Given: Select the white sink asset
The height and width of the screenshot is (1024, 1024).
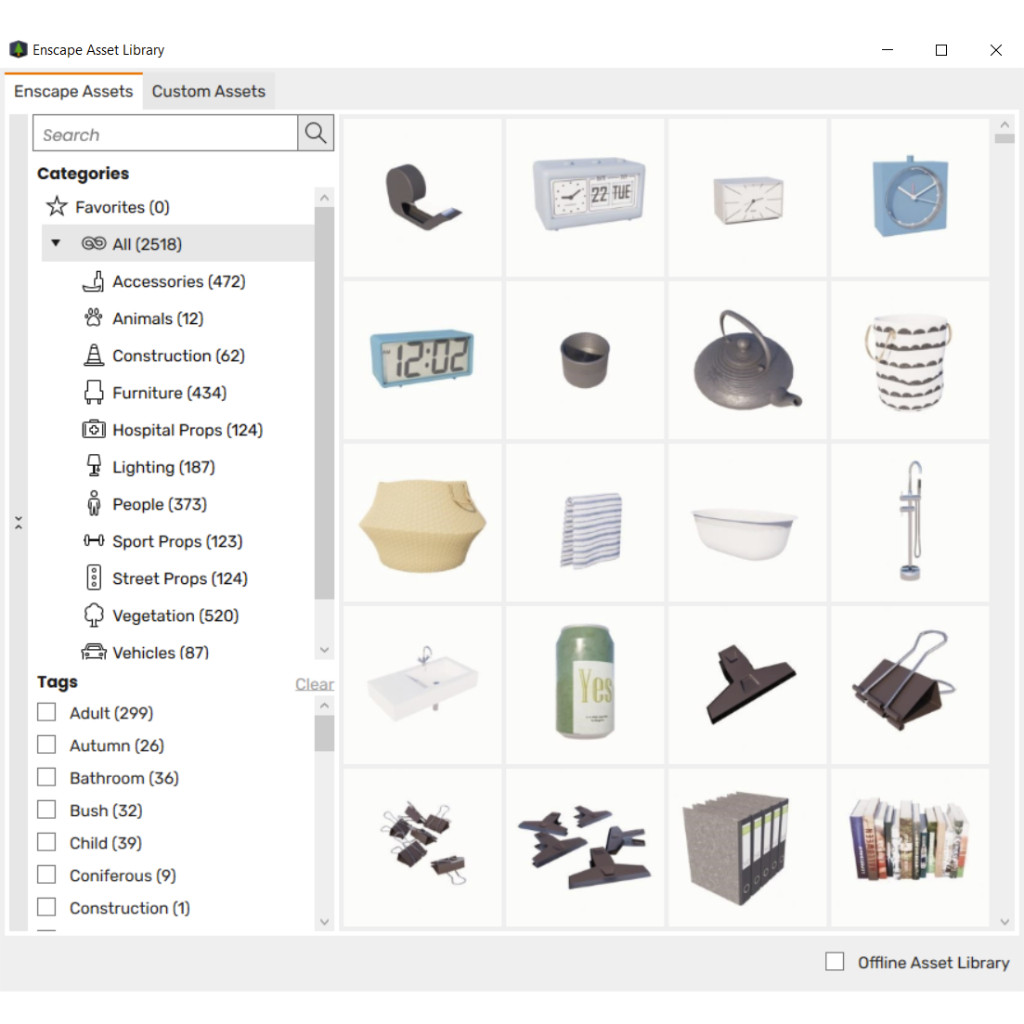Looking at the screenshot, I should 423,685.
